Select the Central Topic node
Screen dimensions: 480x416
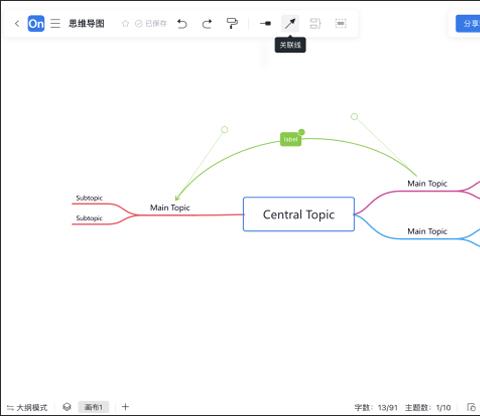point(299,214)
